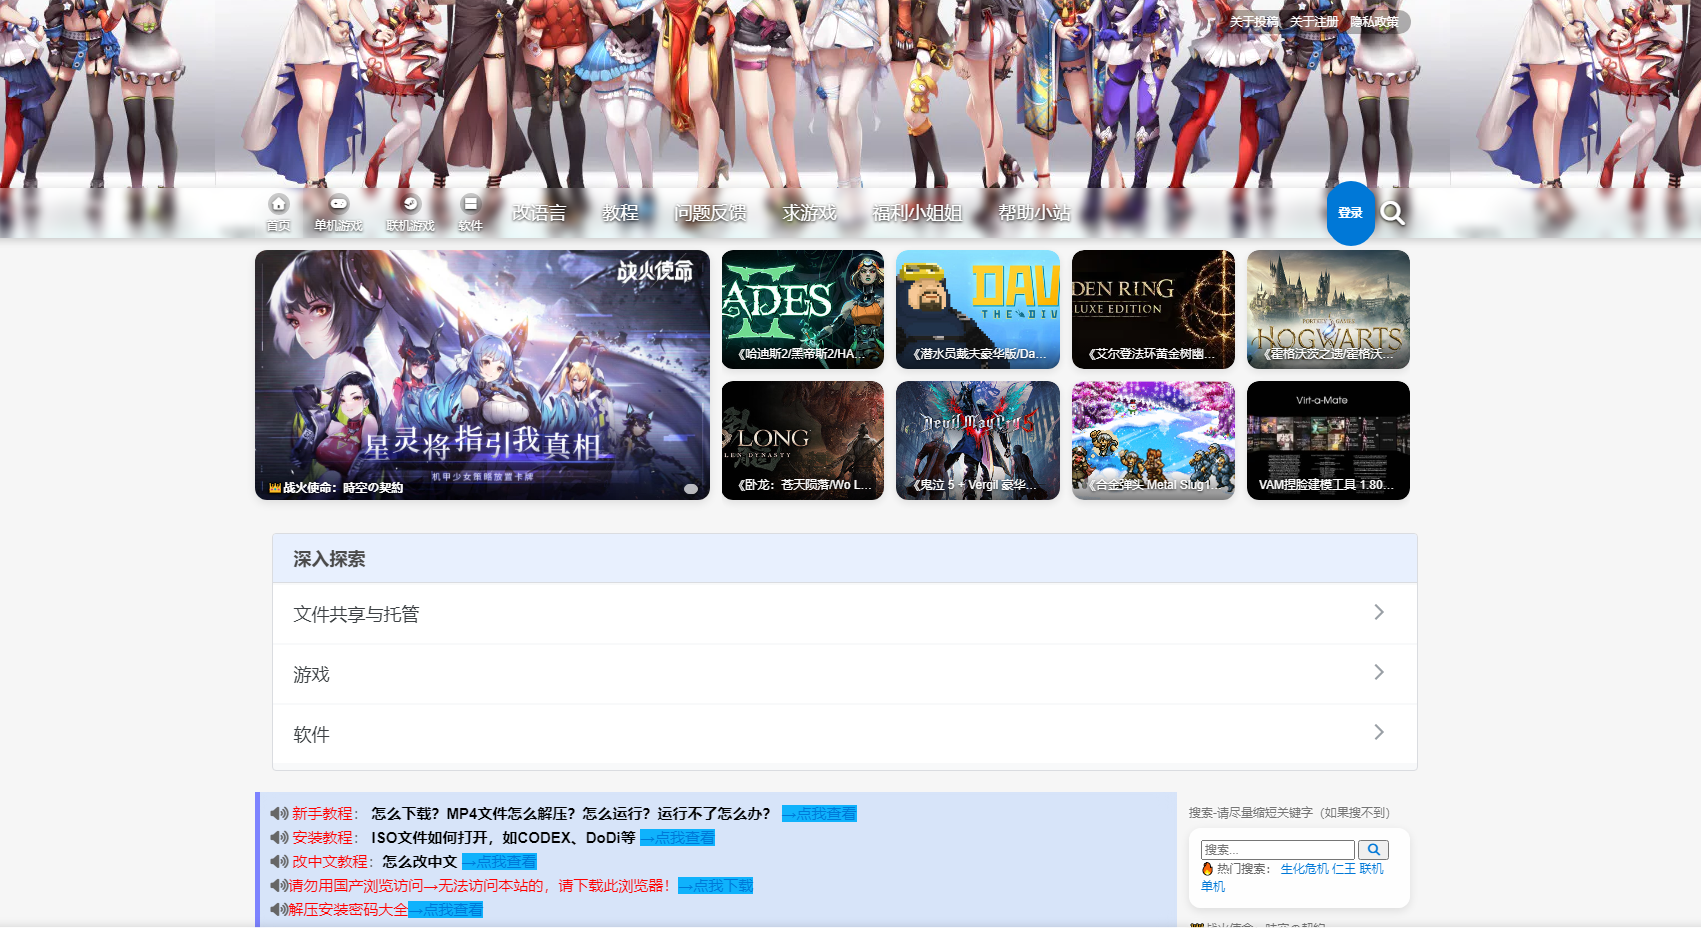1701x928 pixels.
Task: Click the speaker icon before 改中文教程
Action: click(279, 862)
